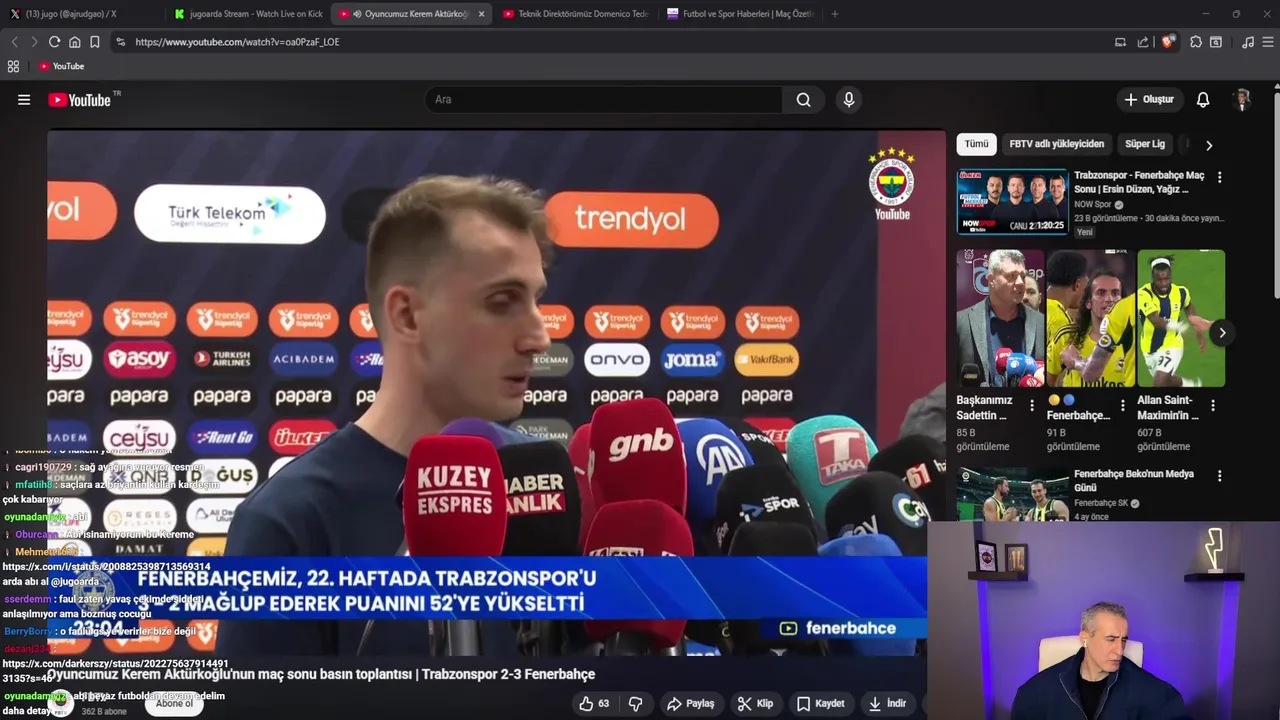Open the YouTube bookmark in bookmarks bar
This screenshot has width=1280, height=720.
pos(61,66)
